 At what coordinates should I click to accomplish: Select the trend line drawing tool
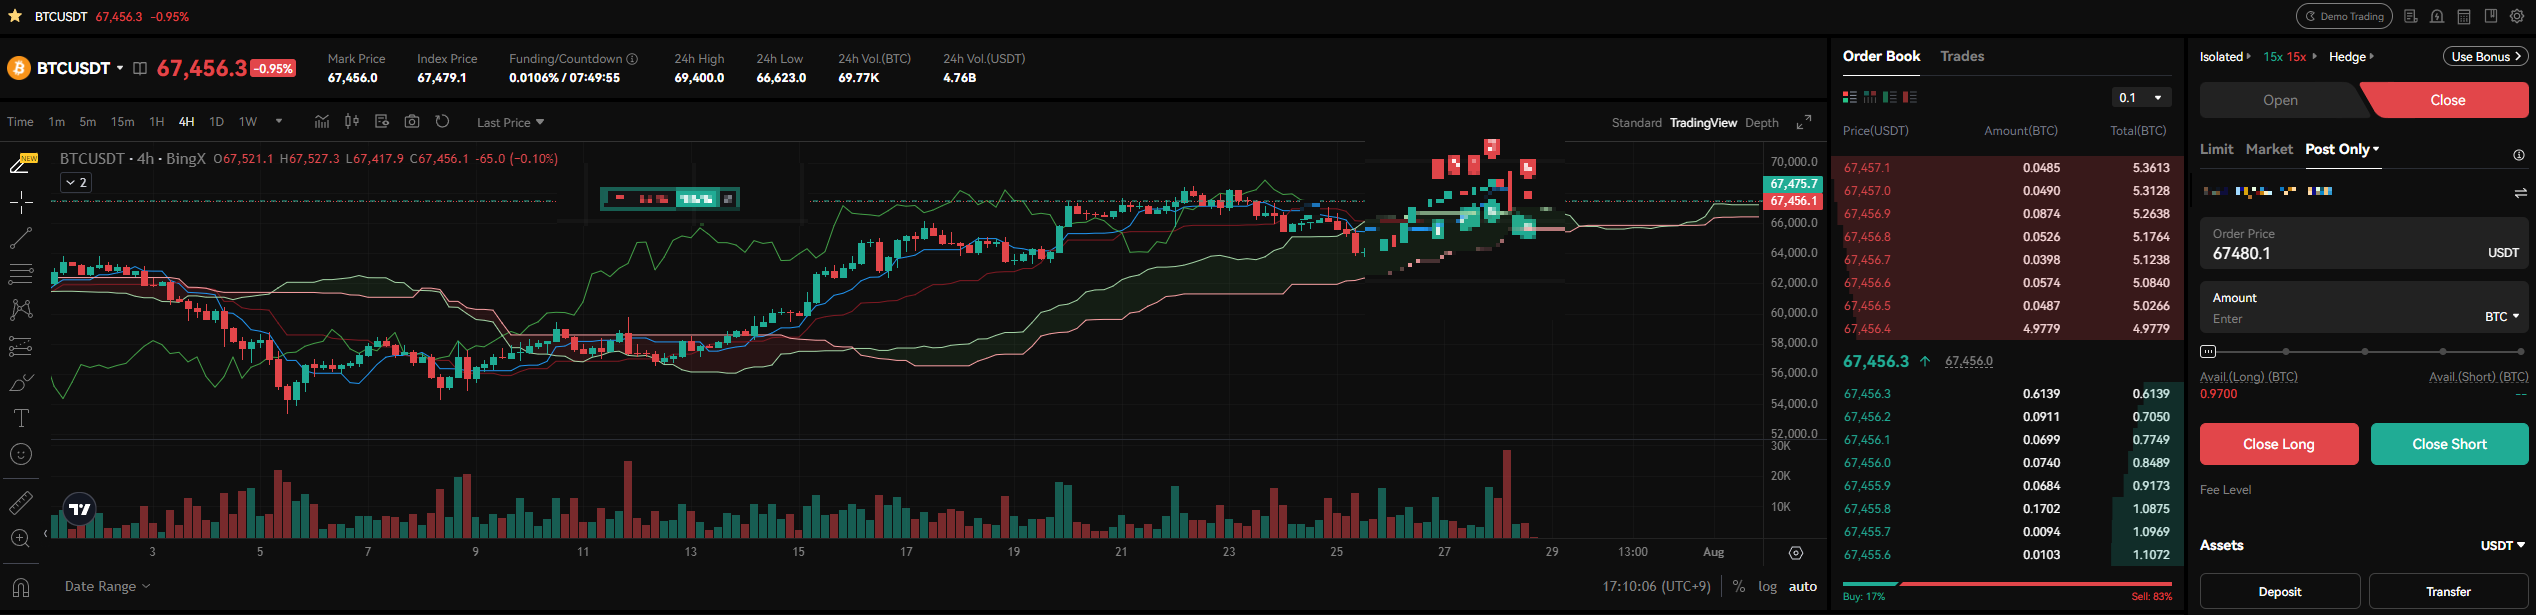coord(21,238)
